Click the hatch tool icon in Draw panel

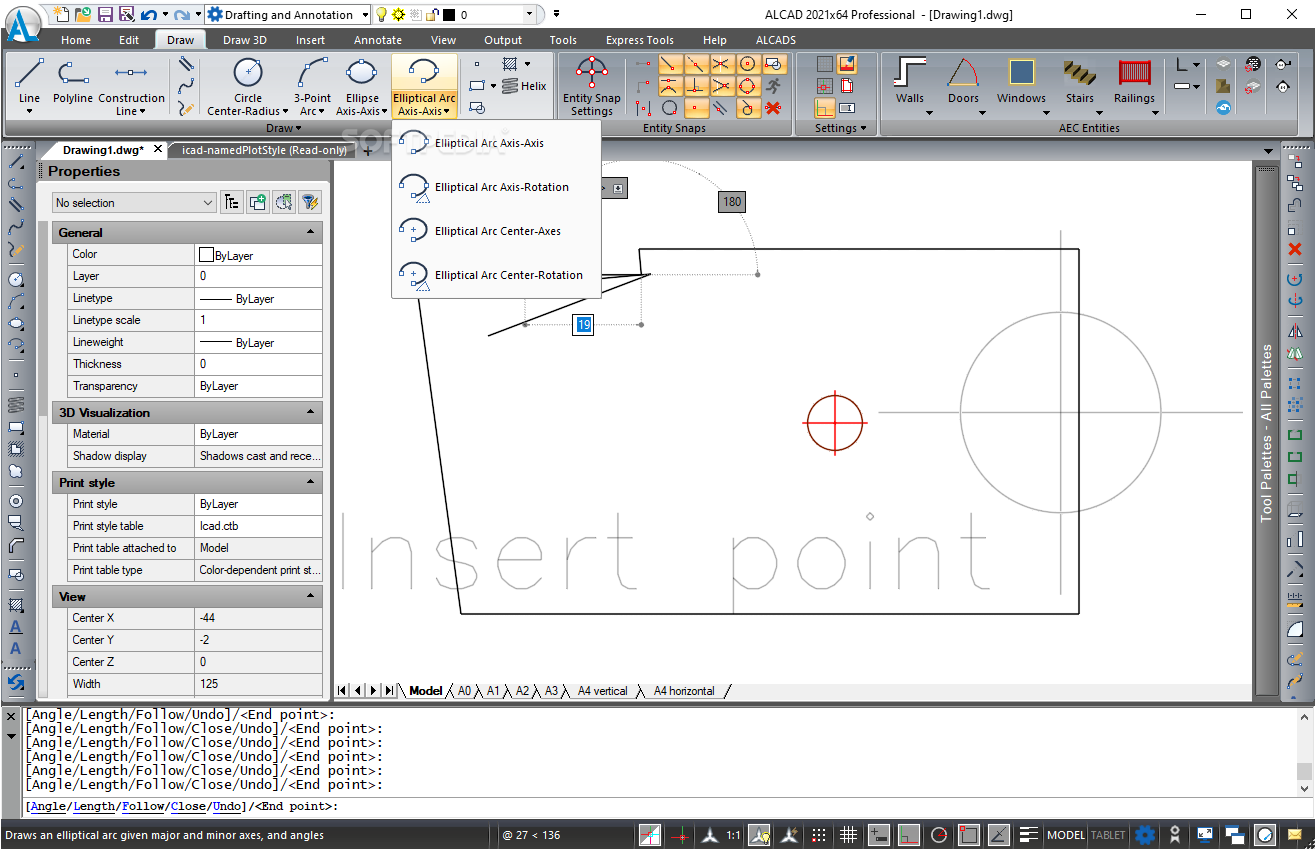pos(510,64)
